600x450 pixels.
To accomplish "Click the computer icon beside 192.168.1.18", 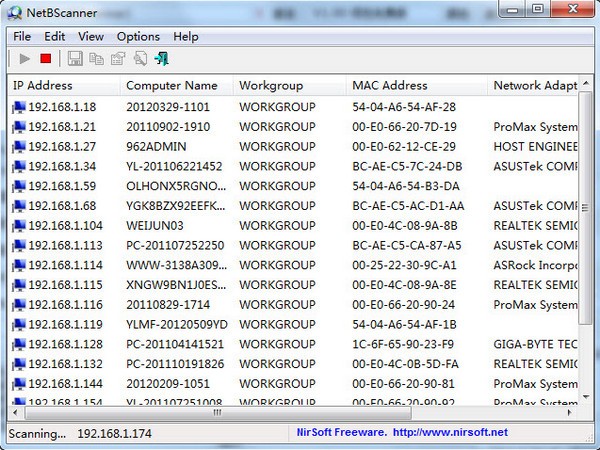I will 18,107.
